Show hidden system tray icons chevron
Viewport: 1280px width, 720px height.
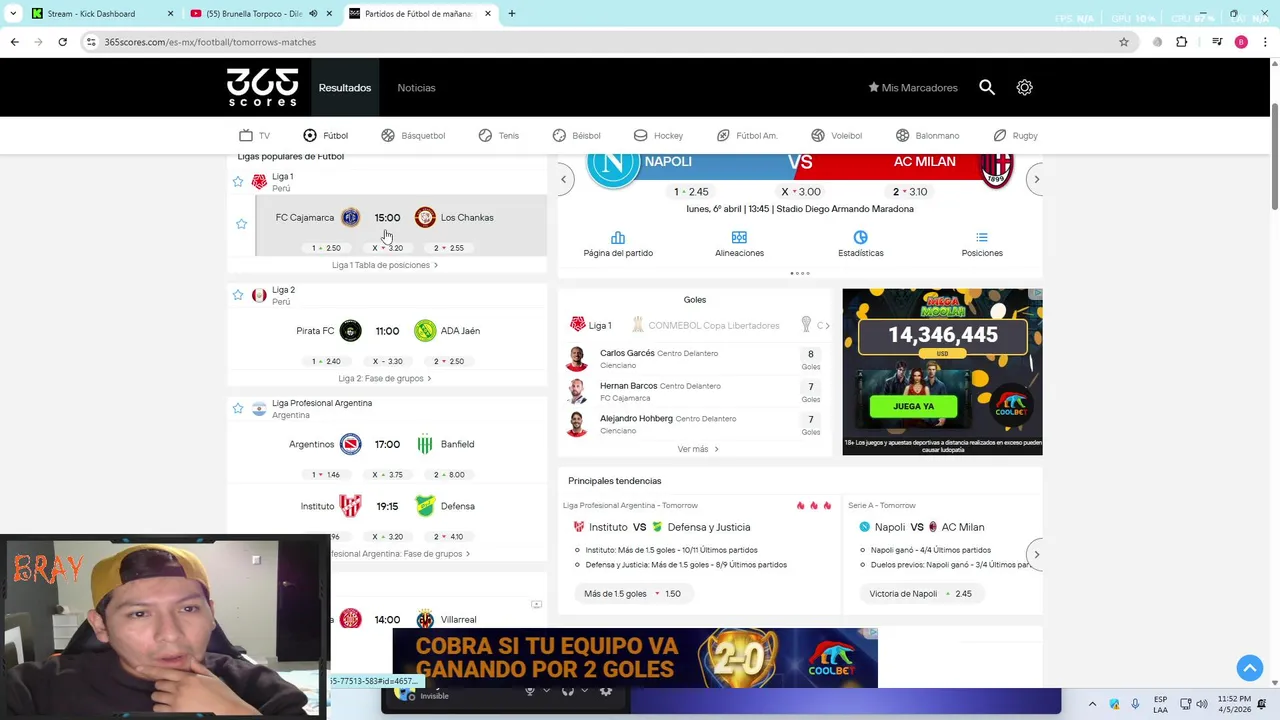click(1092, 704)
